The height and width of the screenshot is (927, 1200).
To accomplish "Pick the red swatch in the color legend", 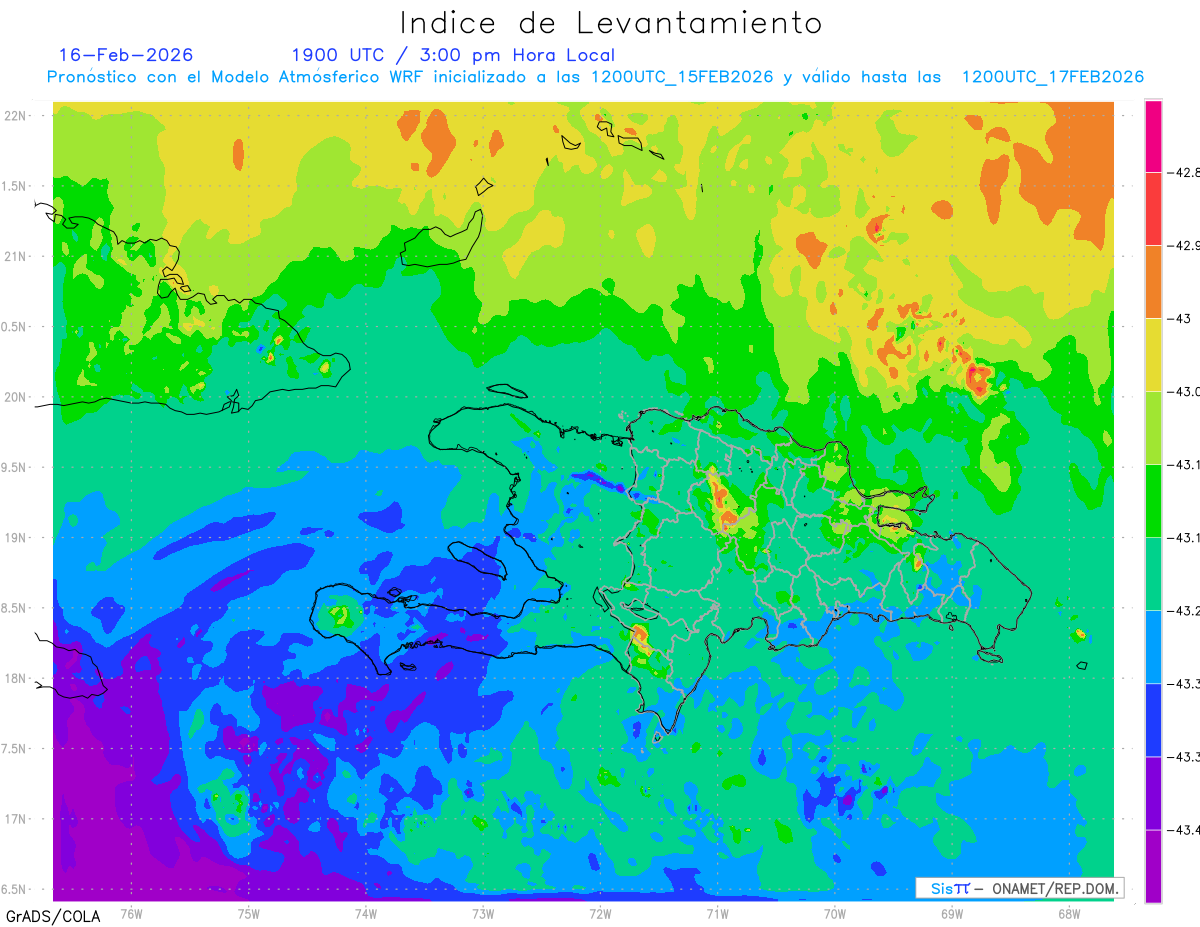I will (x=1153, y=208).
